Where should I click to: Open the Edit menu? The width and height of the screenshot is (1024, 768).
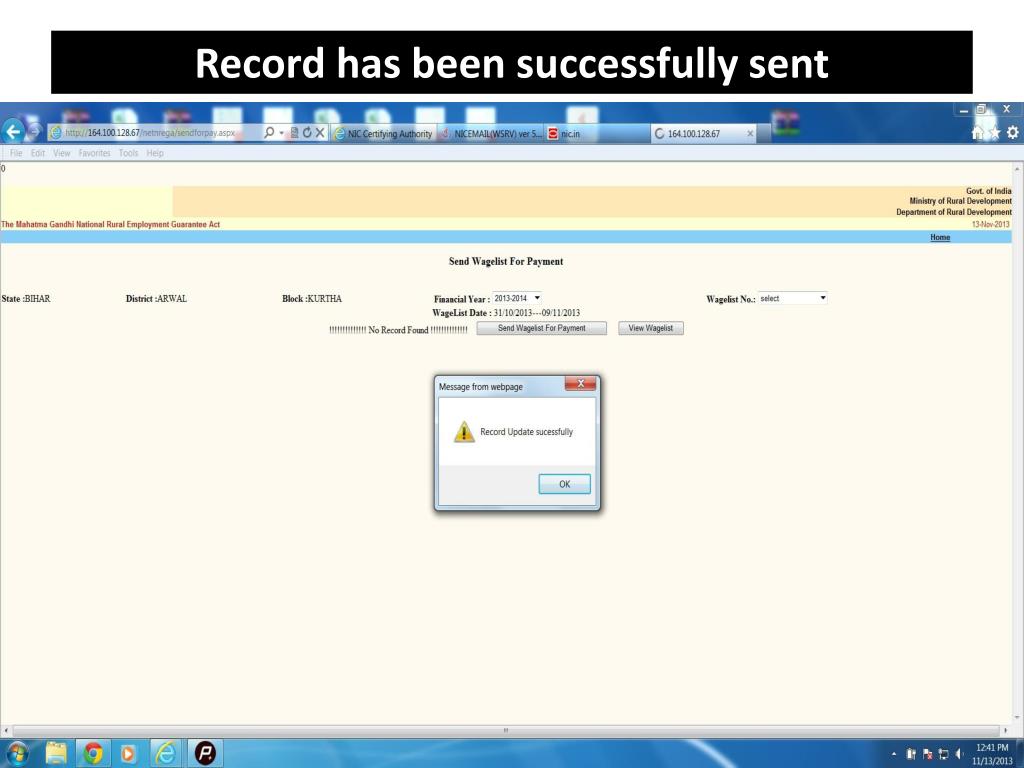[x=38, y=153]
